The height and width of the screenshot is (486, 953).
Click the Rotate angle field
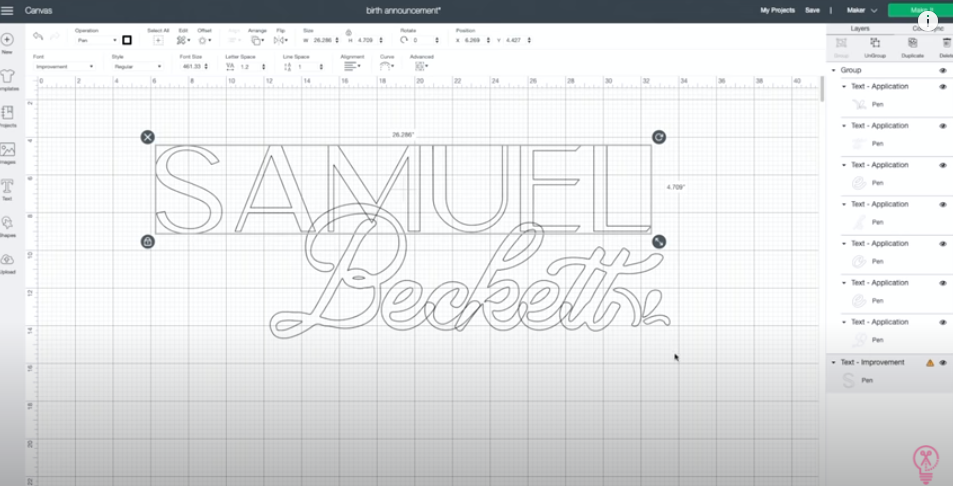[425, 40]
